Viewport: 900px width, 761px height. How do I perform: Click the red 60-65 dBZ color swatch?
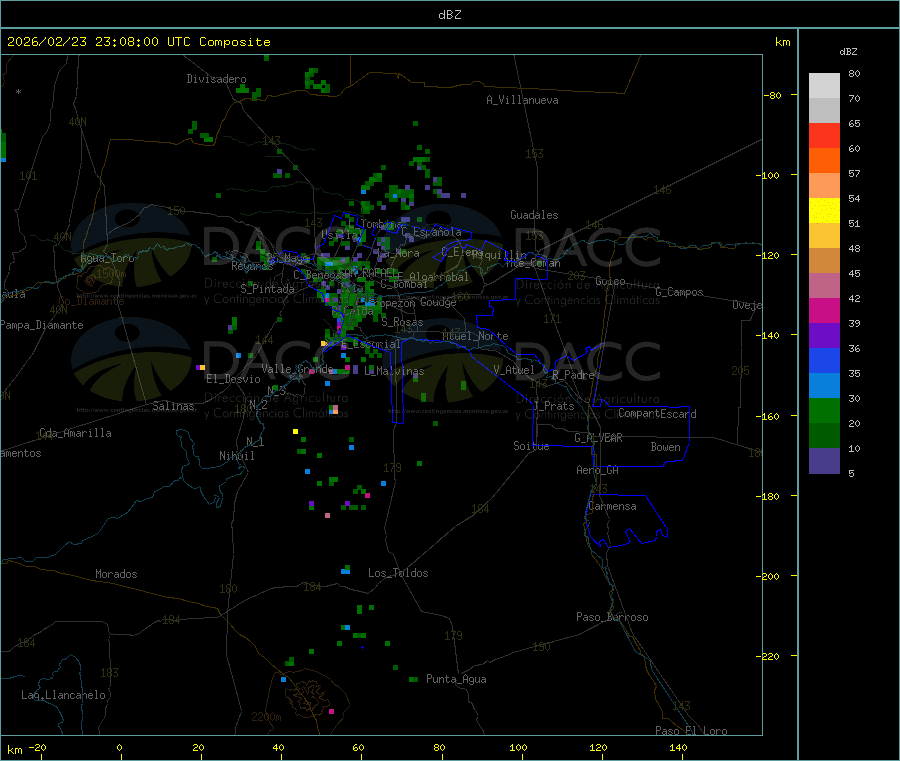pyautogui.click(x=824, y=135)
